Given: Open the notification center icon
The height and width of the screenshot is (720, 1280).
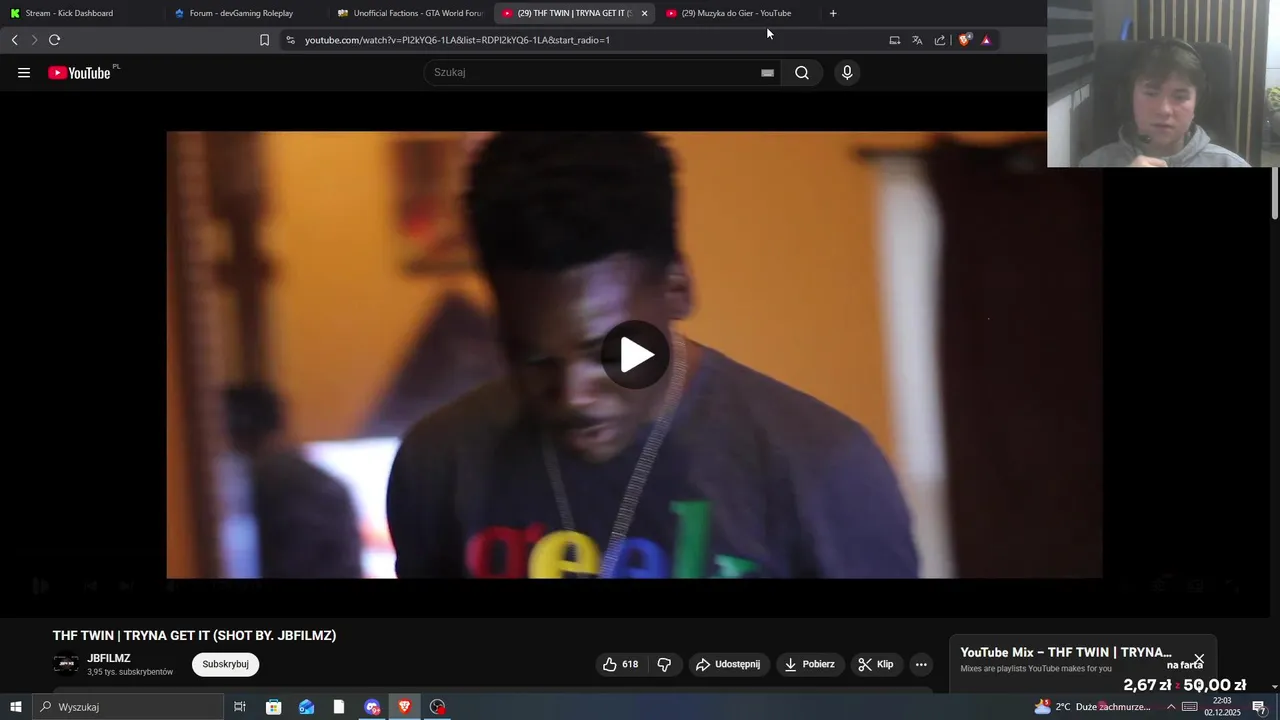Looking at the screenshot, I should pos(1259,707).
